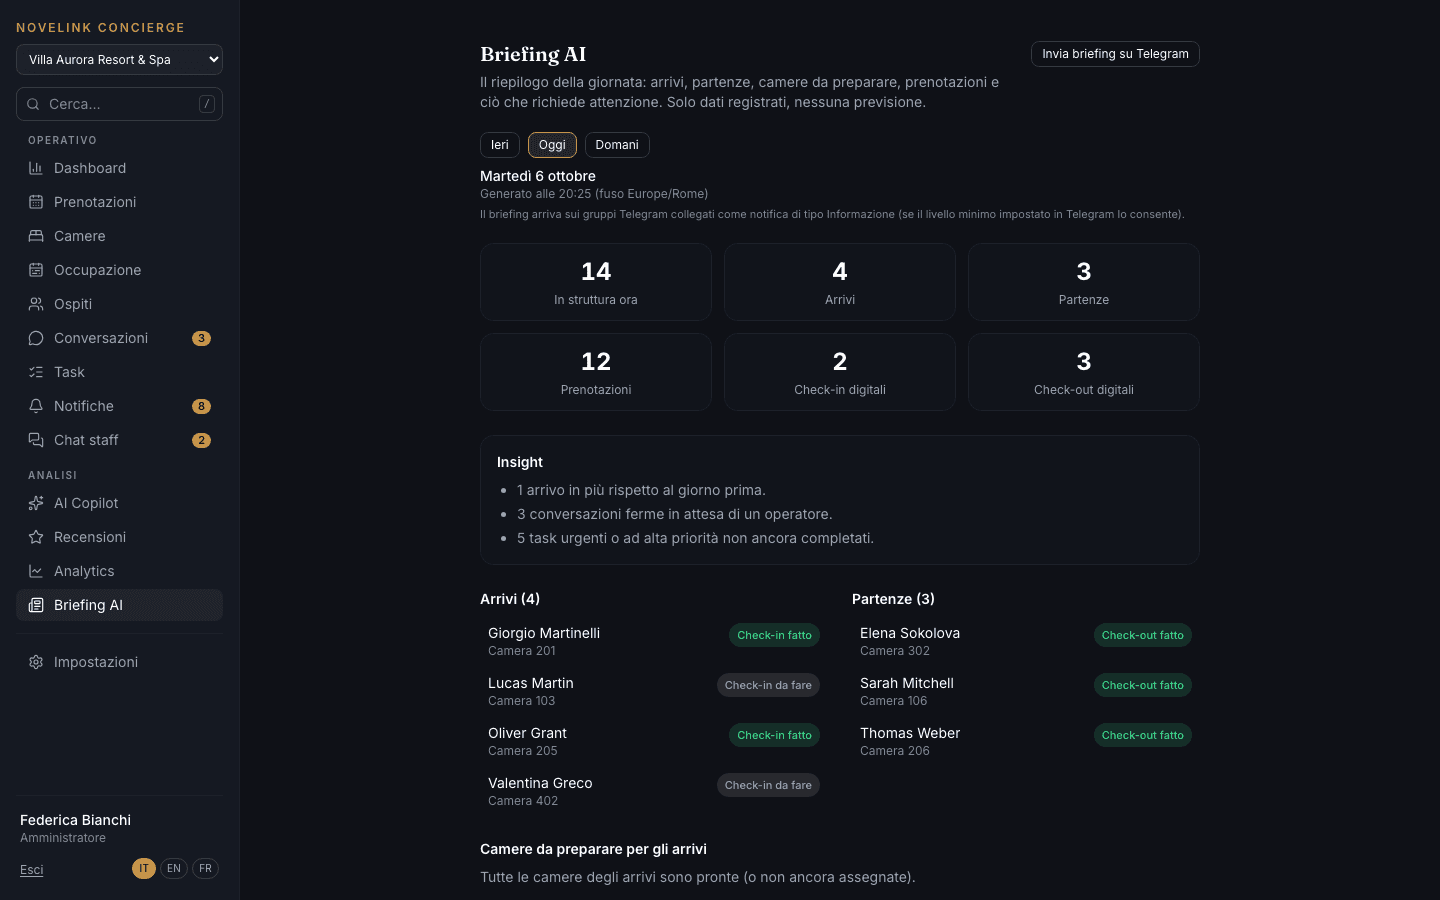This screenshot has height=900, width=1440.
Task: Switch language to FR
Action: (x=205, y=869)
